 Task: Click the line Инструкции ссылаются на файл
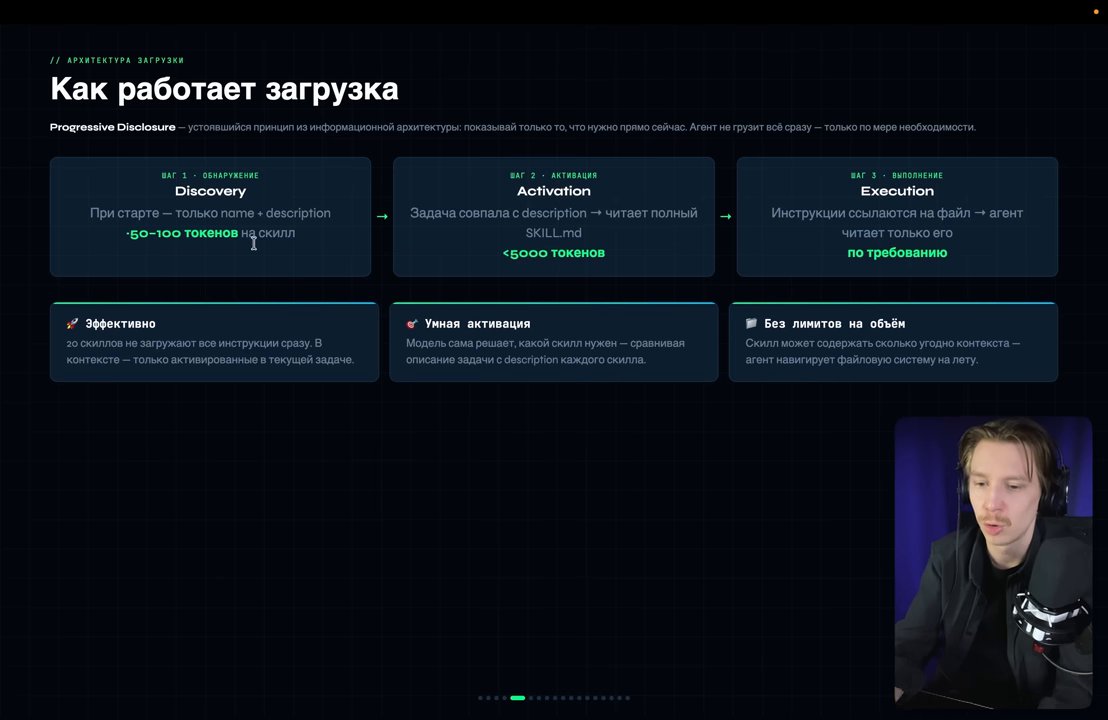[897, 213]
